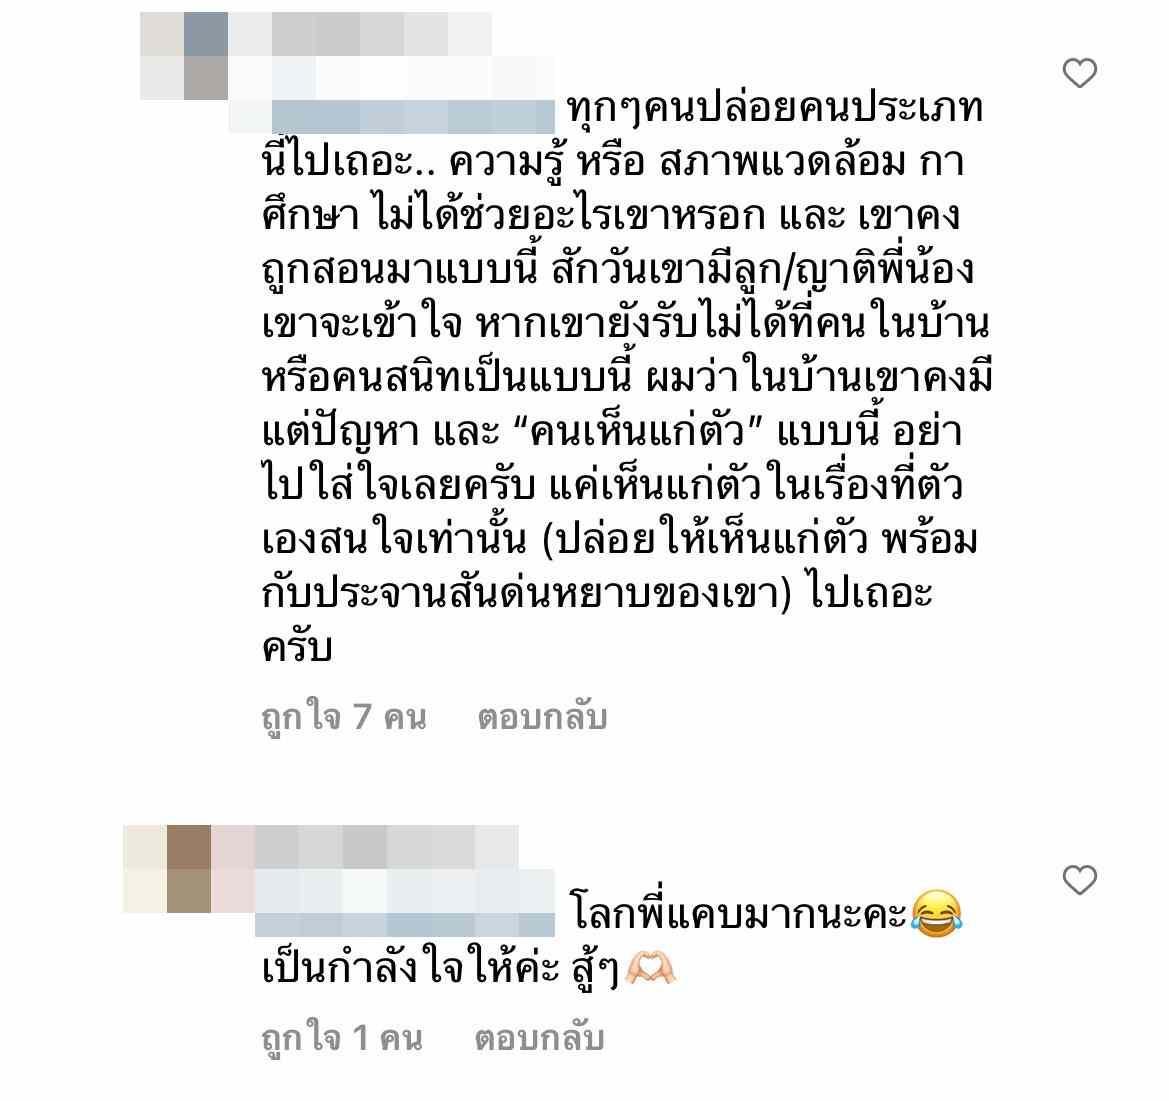The image size is (1169, 1101).
Task: View likers via ถูกใจ 1 คน
Action: coord(341,1038)
